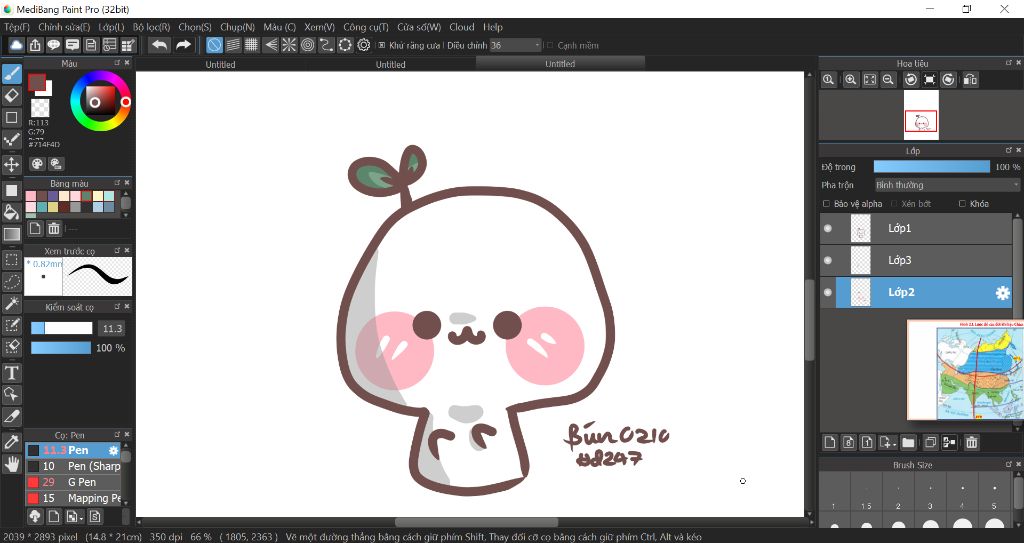Select the G Pen brush

74,482
